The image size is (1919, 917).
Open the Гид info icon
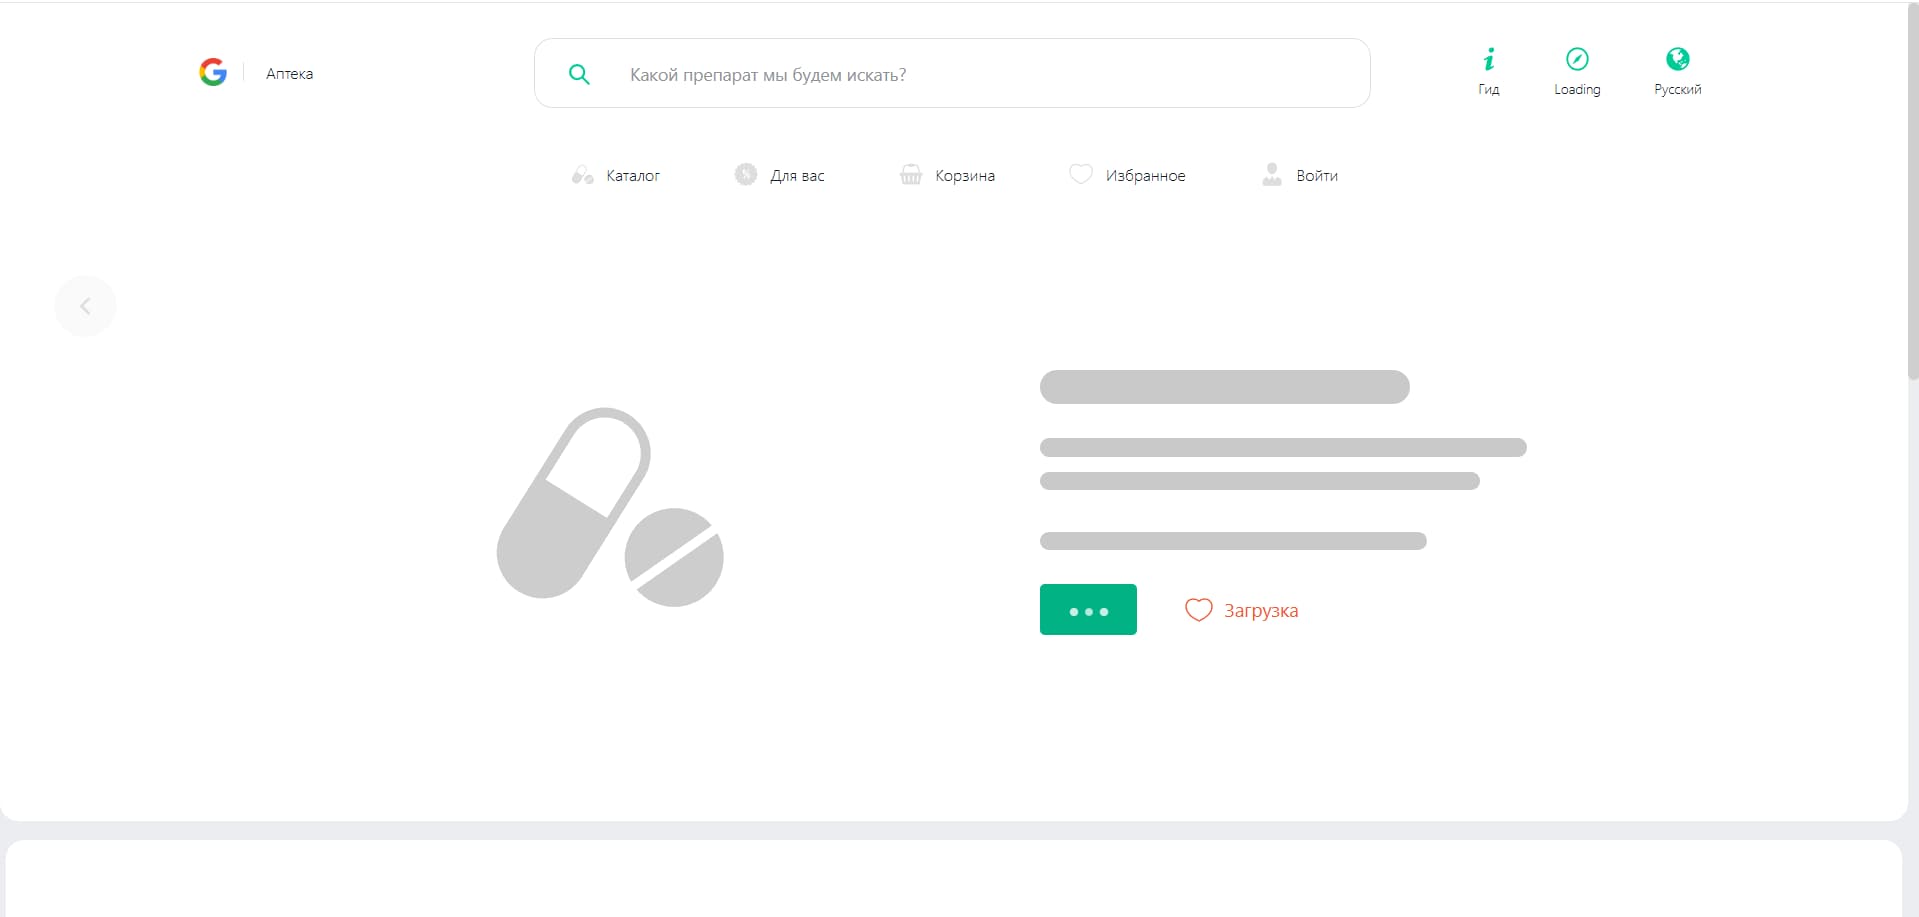pos(1488,60)
